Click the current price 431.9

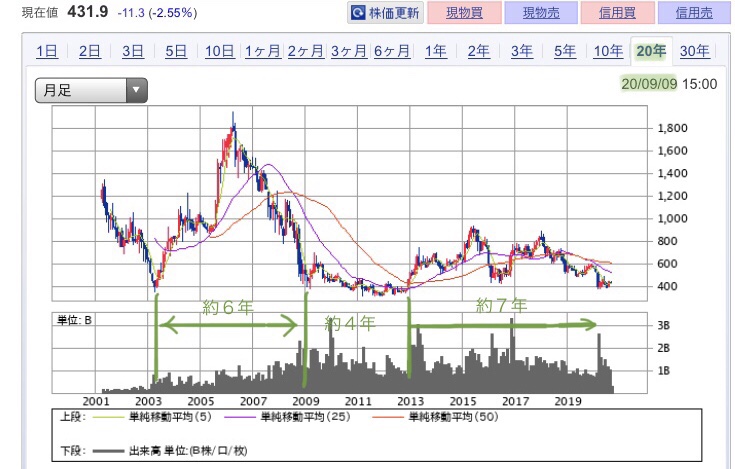point(88,11)
